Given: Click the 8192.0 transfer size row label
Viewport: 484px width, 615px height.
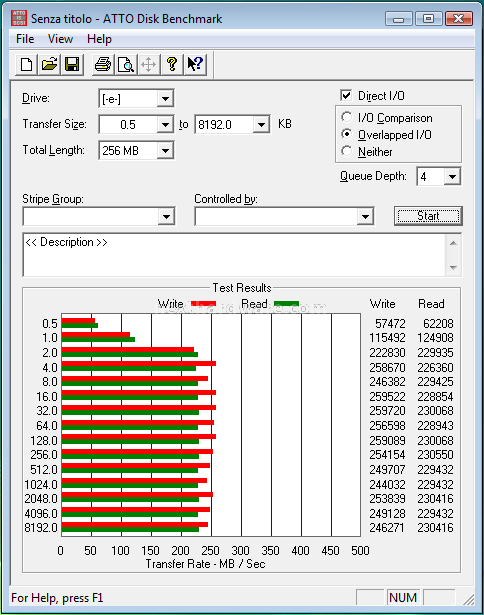Looking at the screenshot, I should click(41, 528).
